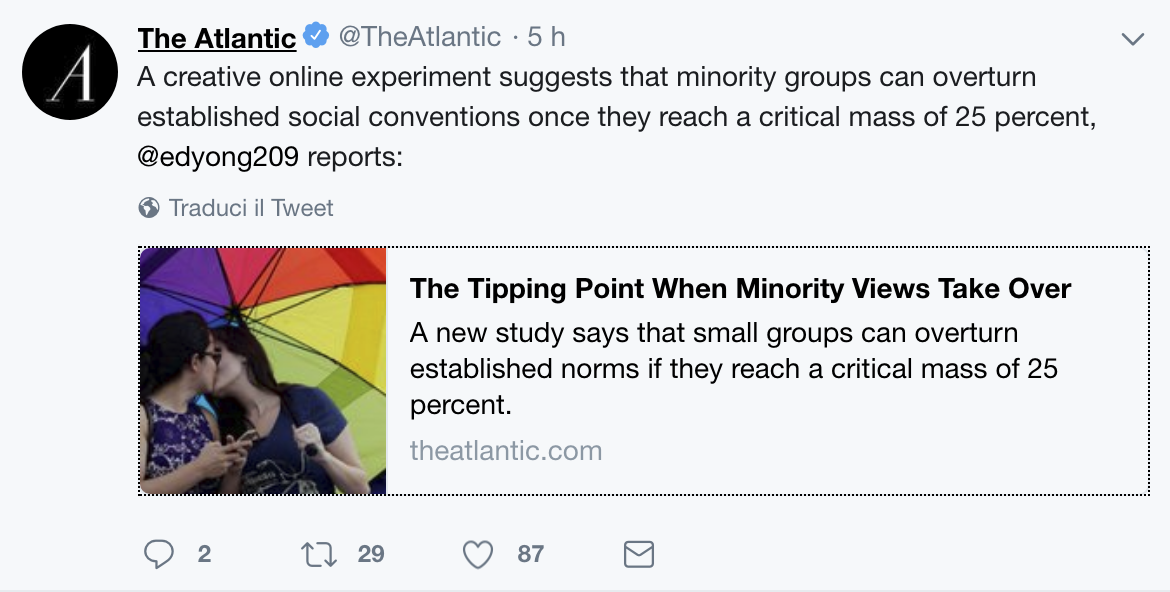Open The Atlantic account name link
1170x592 pixels.
coord(217,38)
